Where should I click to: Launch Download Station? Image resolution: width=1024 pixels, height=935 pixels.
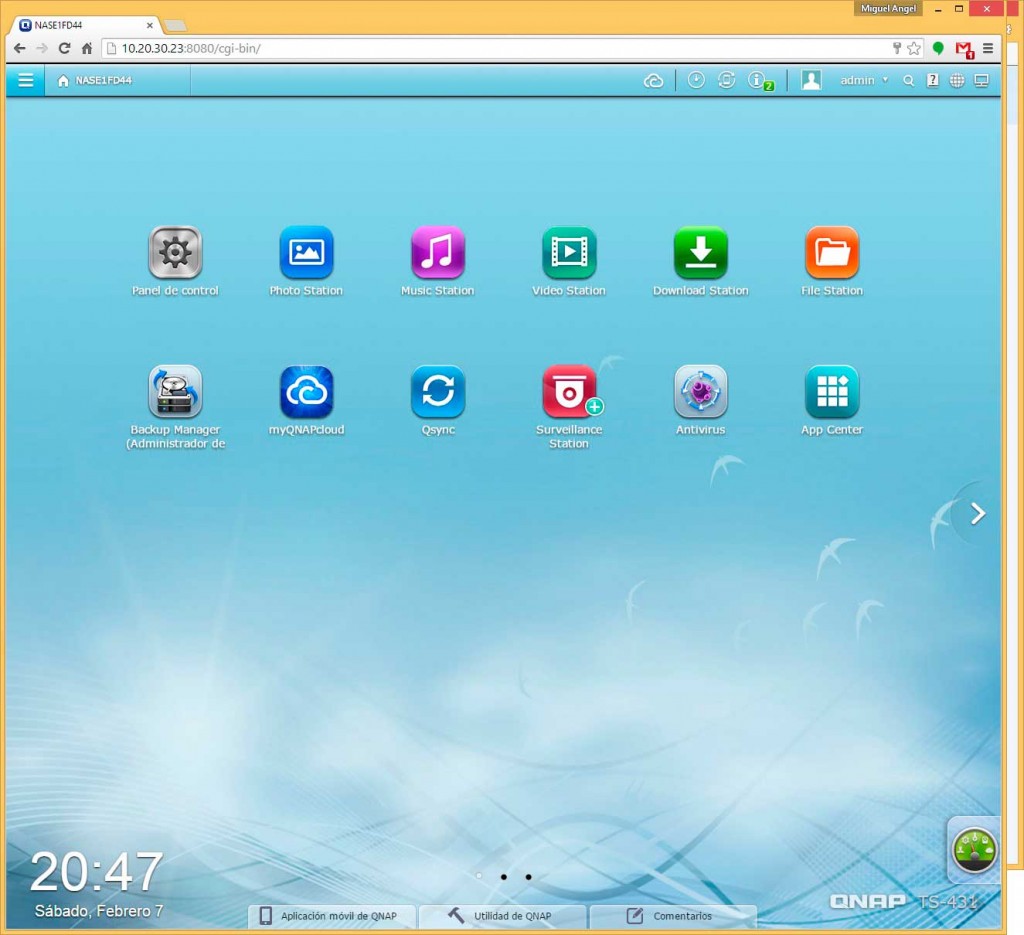701,253
